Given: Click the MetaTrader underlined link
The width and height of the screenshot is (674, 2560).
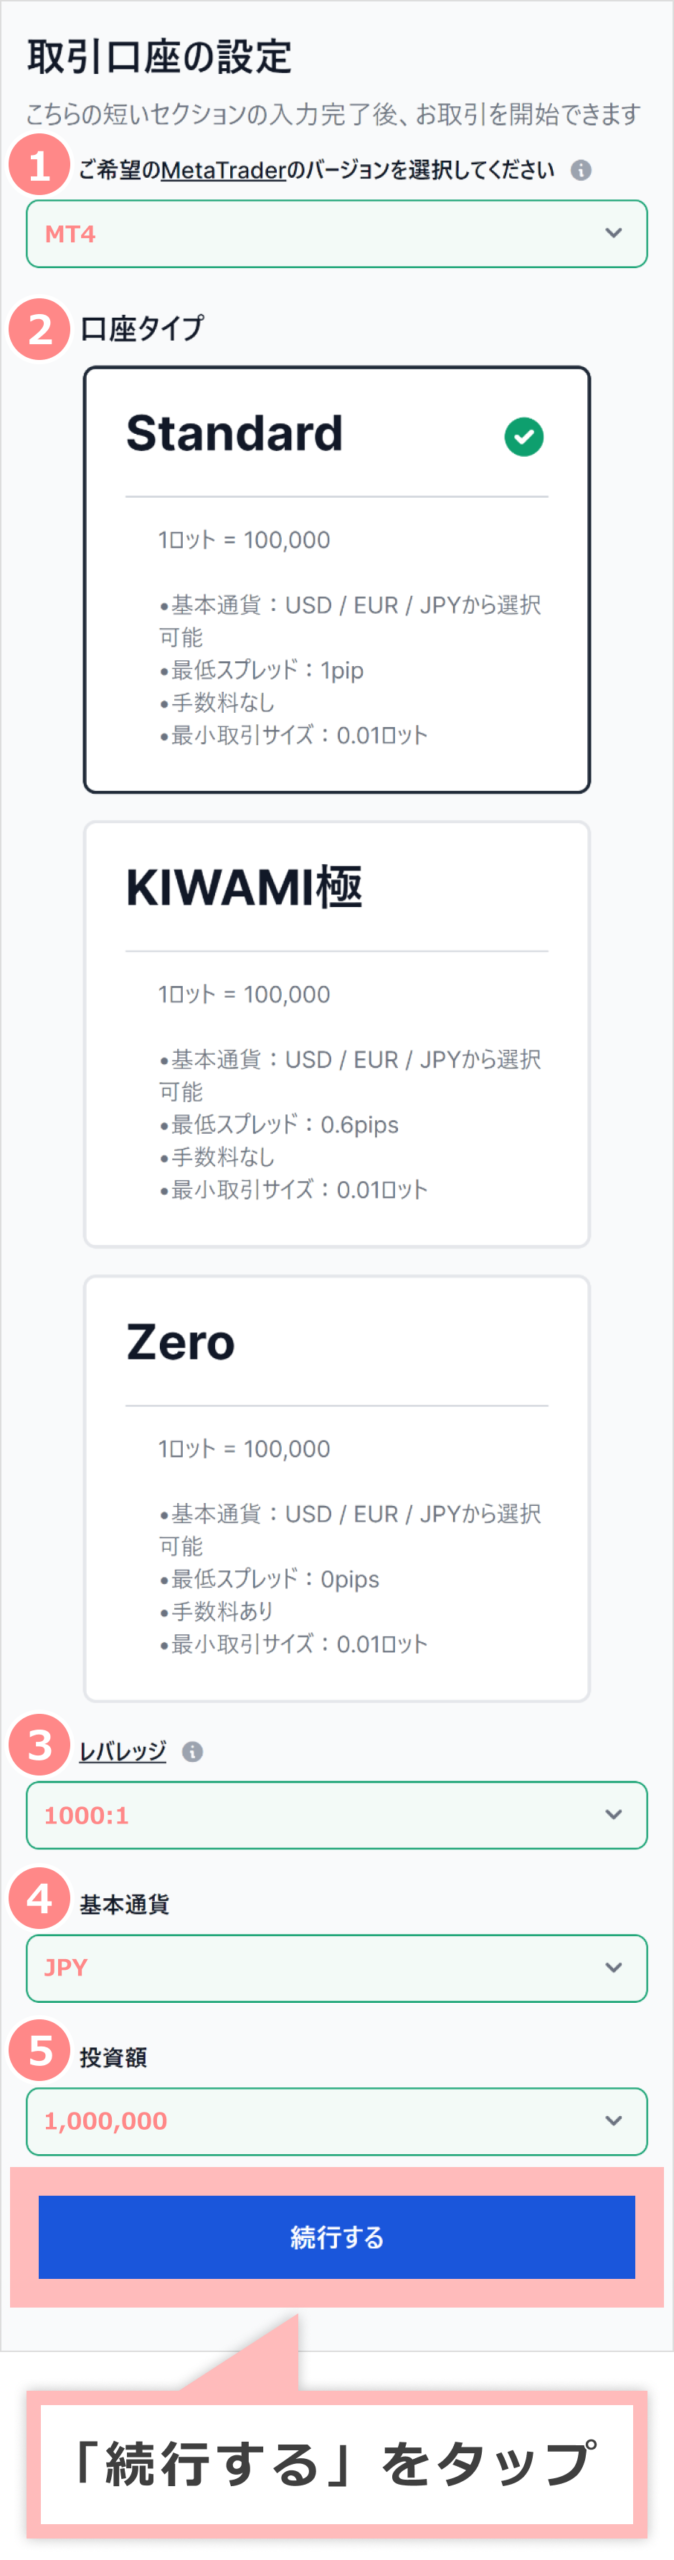Looking at the screenshot, I should coord(223,171).
